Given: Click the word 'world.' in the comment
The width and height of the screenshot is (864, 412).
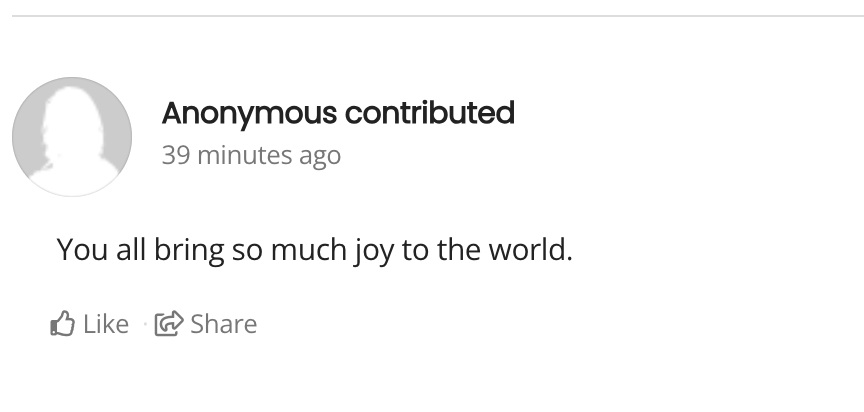Looking at the screenshot, I should coord(531,249).
